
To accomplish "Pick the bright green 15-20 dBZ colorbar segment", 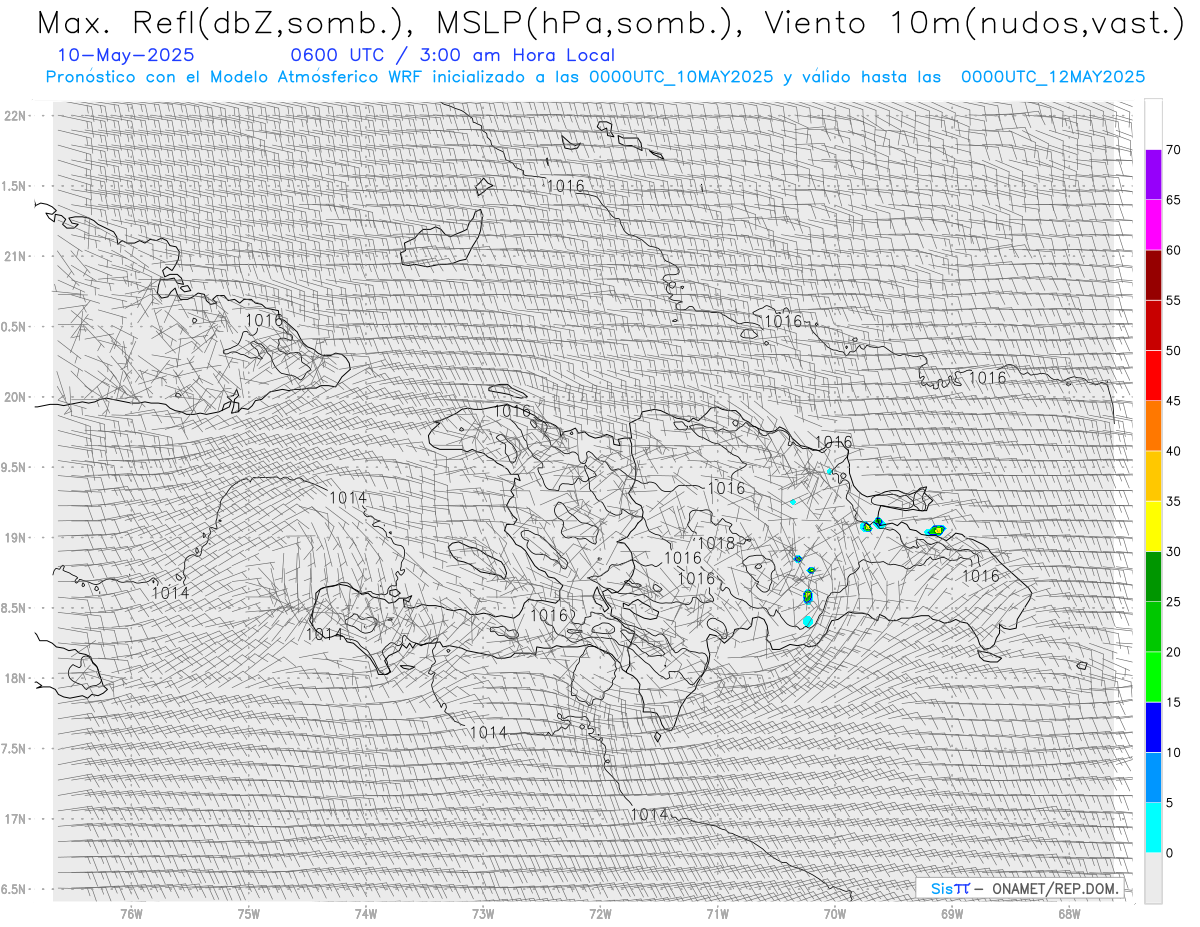I will pos(1153,677).
